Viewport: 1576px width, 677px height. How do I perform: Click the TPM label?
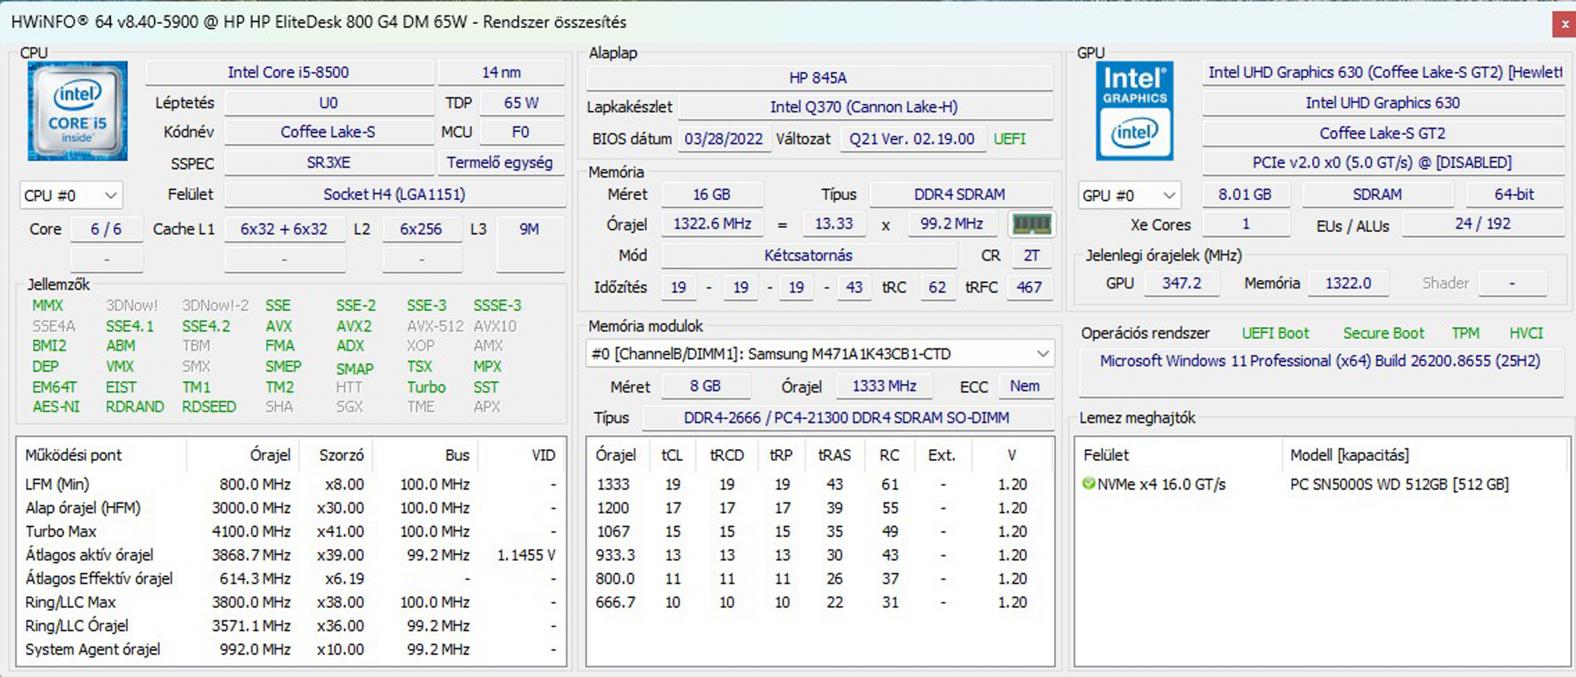click(1466, 333)
